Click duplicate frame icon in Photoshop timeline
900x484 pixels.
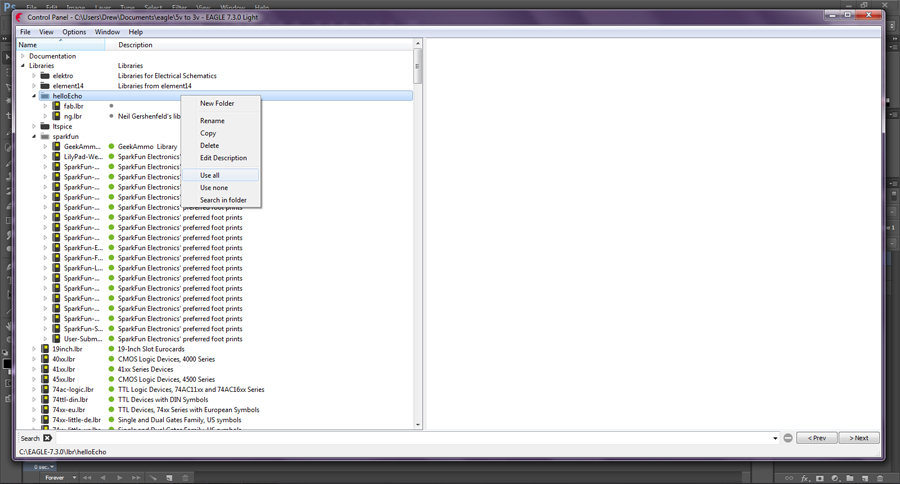pyautogui.click(x=169, y=478)
